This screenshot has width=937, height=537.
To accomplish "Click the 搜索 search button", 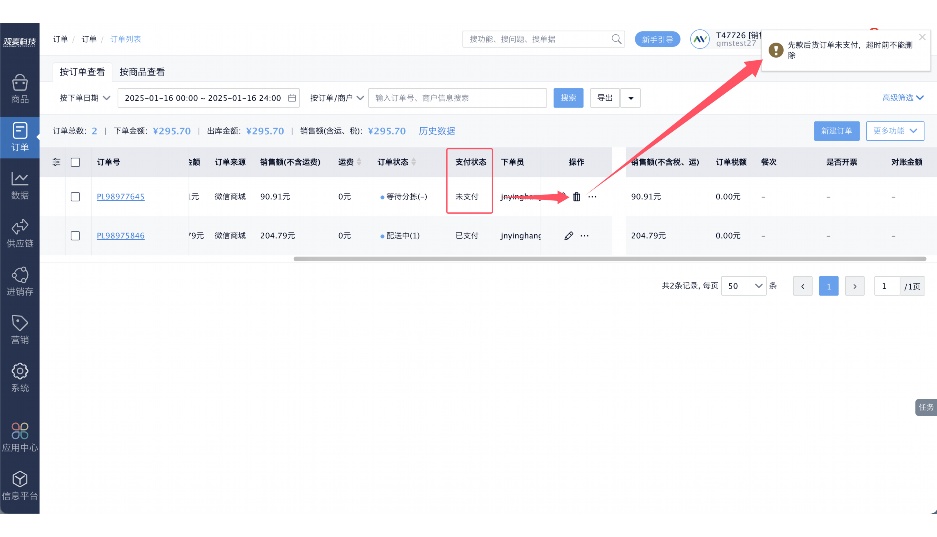I will 568,98.
